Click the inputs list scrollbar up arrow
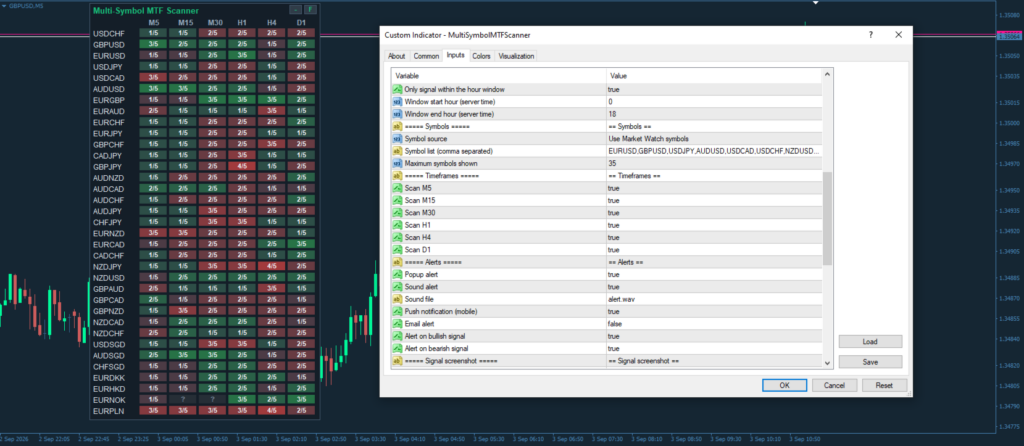The height and width of the screenshot is (446, 1024). [x=827, y=76]
